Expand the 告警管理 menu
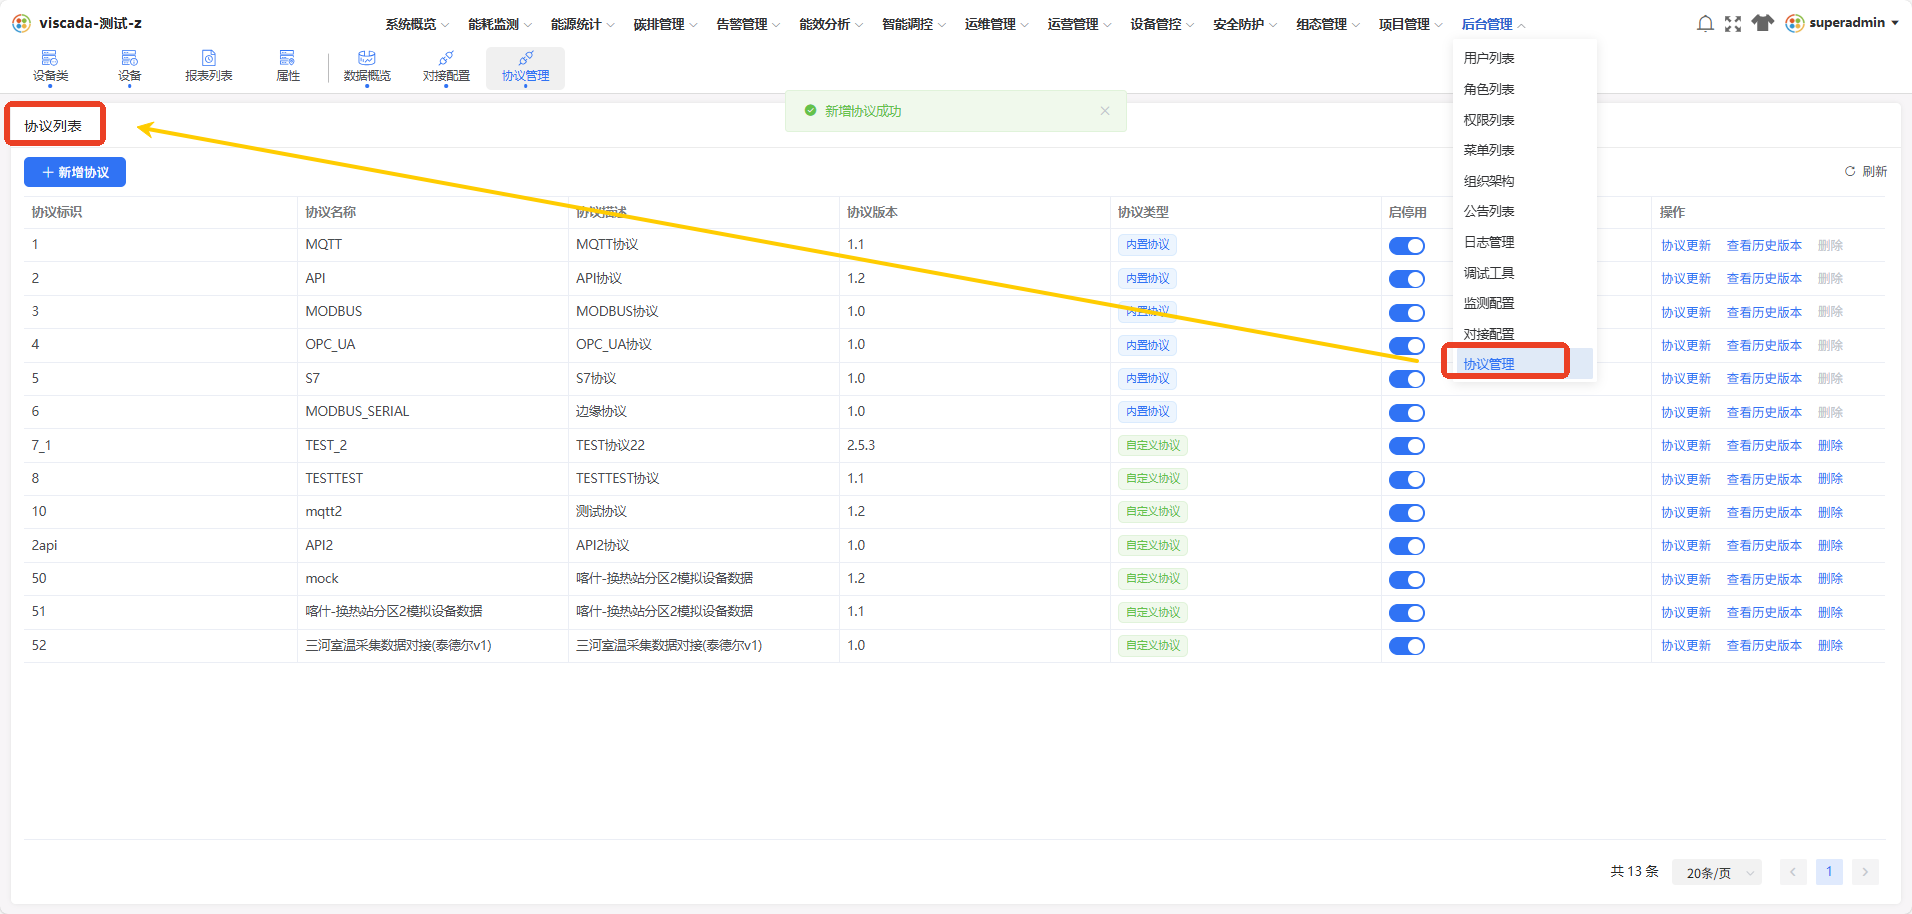This screenshot has width=1912, height=914. (x=748, y=24)
